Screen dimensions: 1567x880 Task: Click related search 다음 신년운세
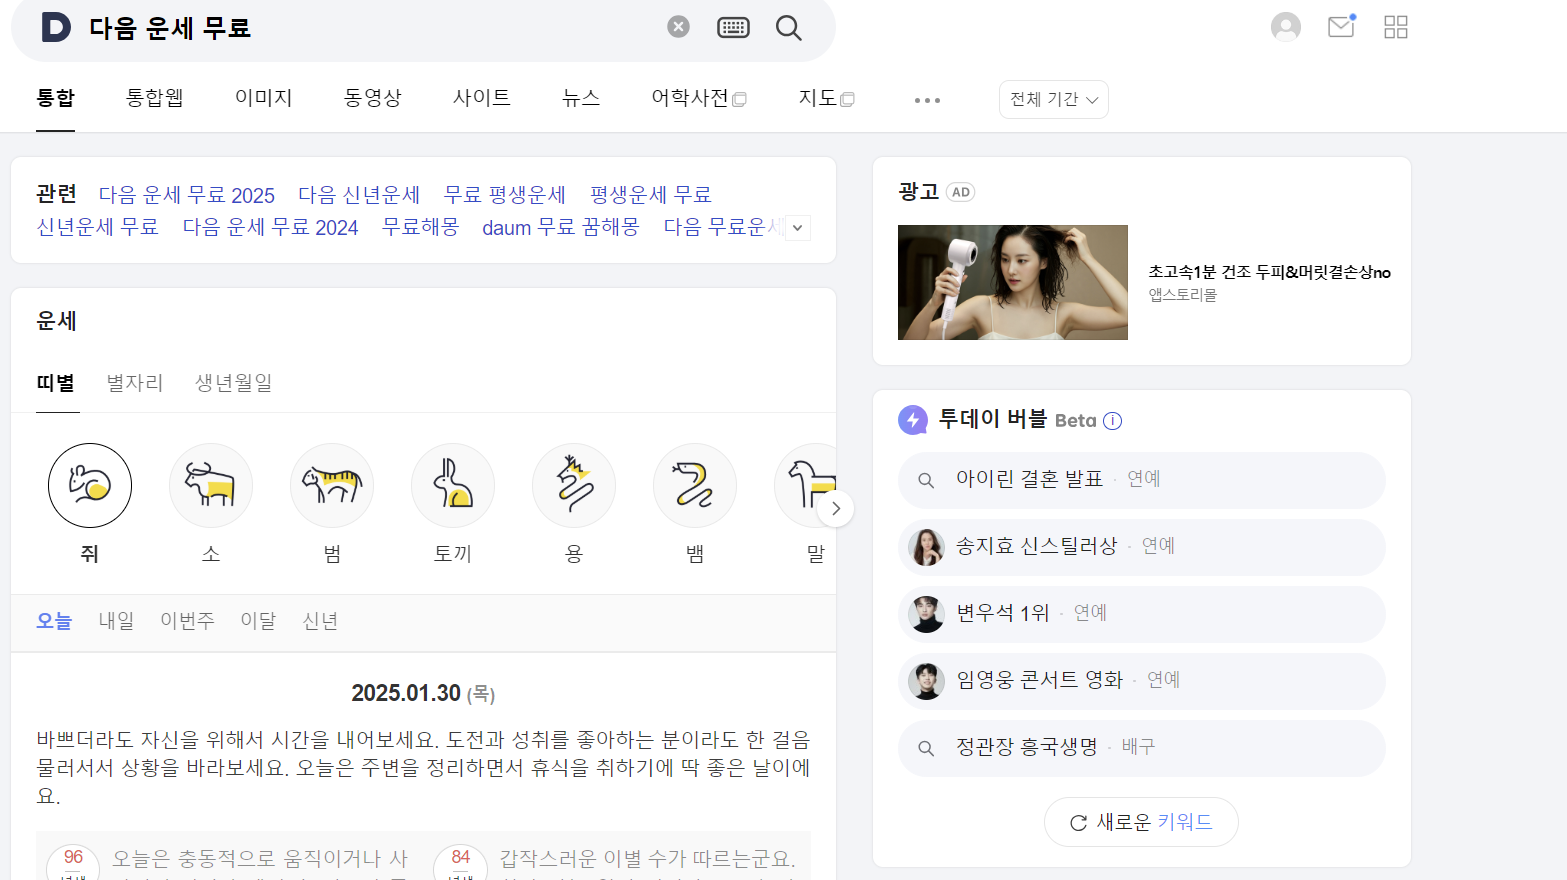(x=359, y=195)
